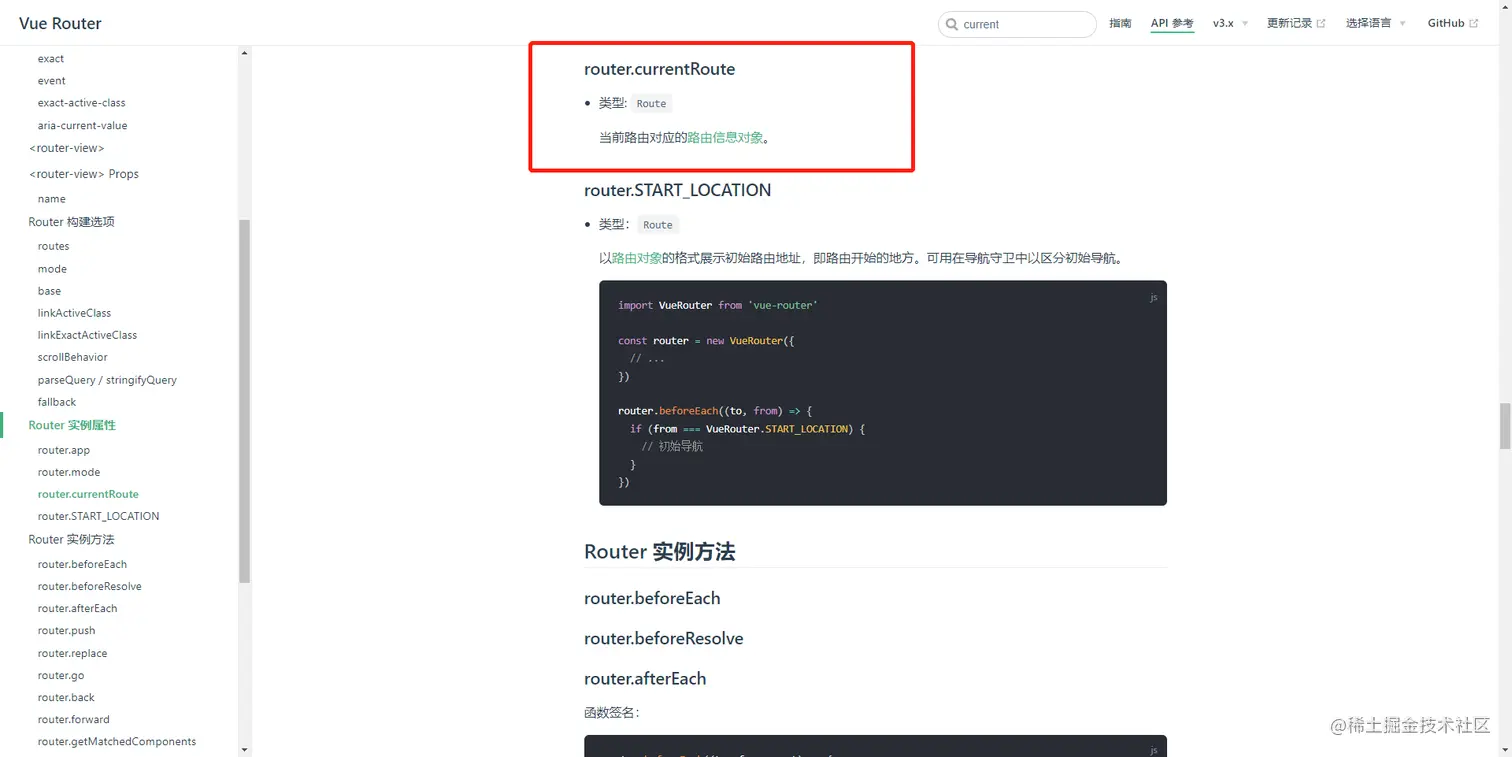Click the Router 实例方法 section heading
1512x757 pixels.
pyautogui.click(x=659, y=551)
